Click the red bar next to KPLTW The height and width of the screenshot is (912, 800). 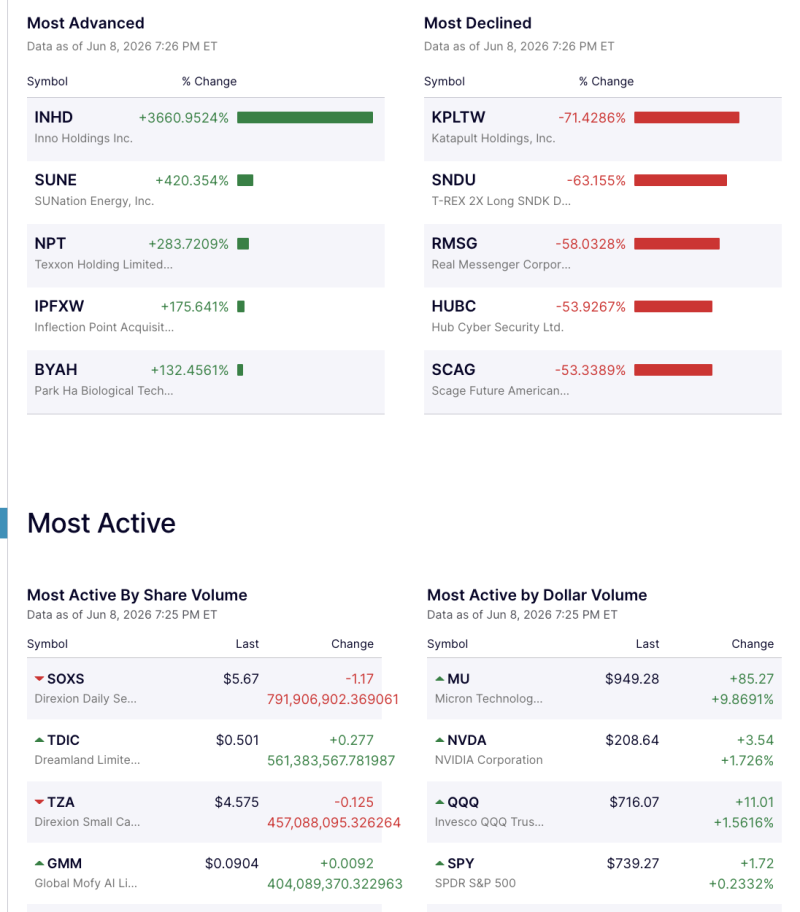click(687, 117)
